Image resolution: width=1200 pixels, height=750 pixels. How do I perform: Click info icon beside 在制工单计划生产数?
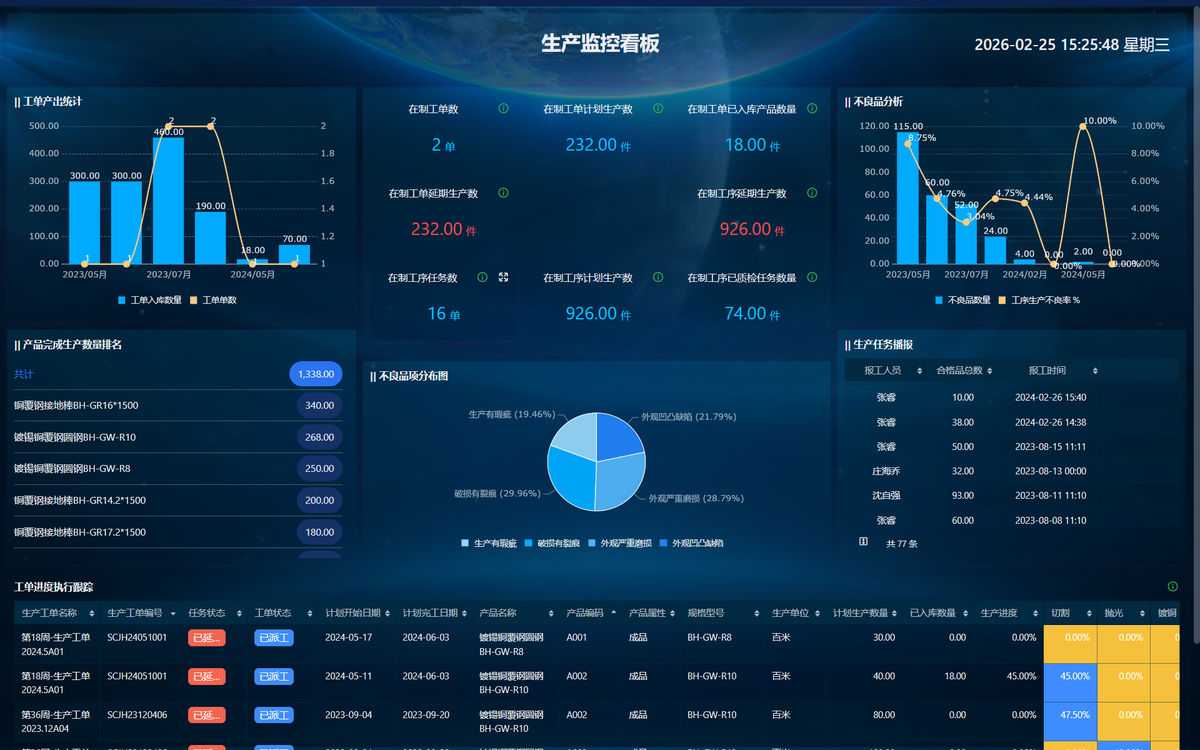pyautogui.click(x=658, y=108)
